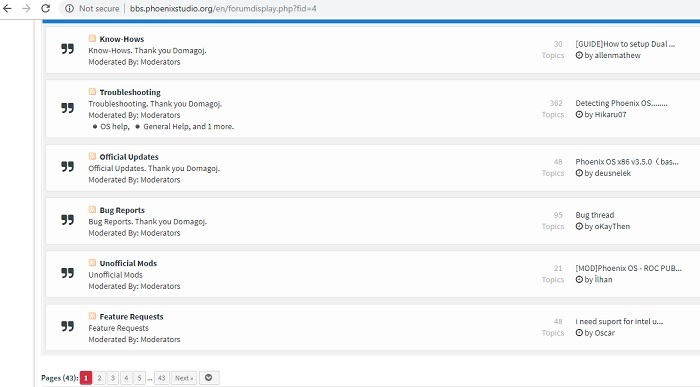Viewport: 700px width, 387px height.
Task: Click the '95' topics count for Bug Reports
Action: pos(558,215)
